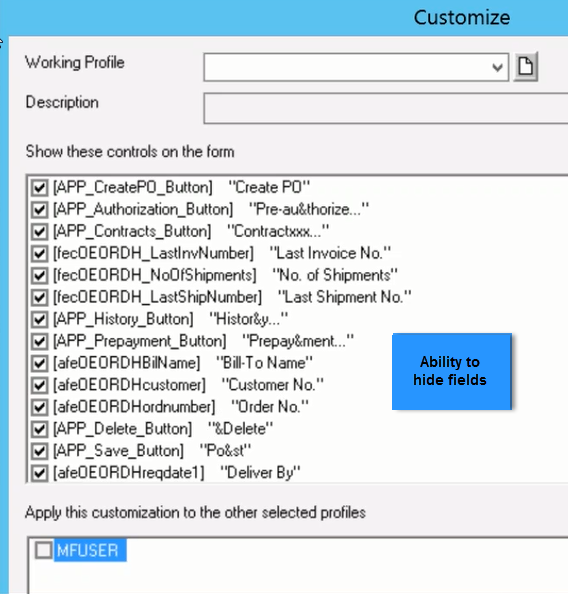The height and width of the screenshot is (594, 568).
Task: Hide the Deliver By field
Action: click(40, 473)
